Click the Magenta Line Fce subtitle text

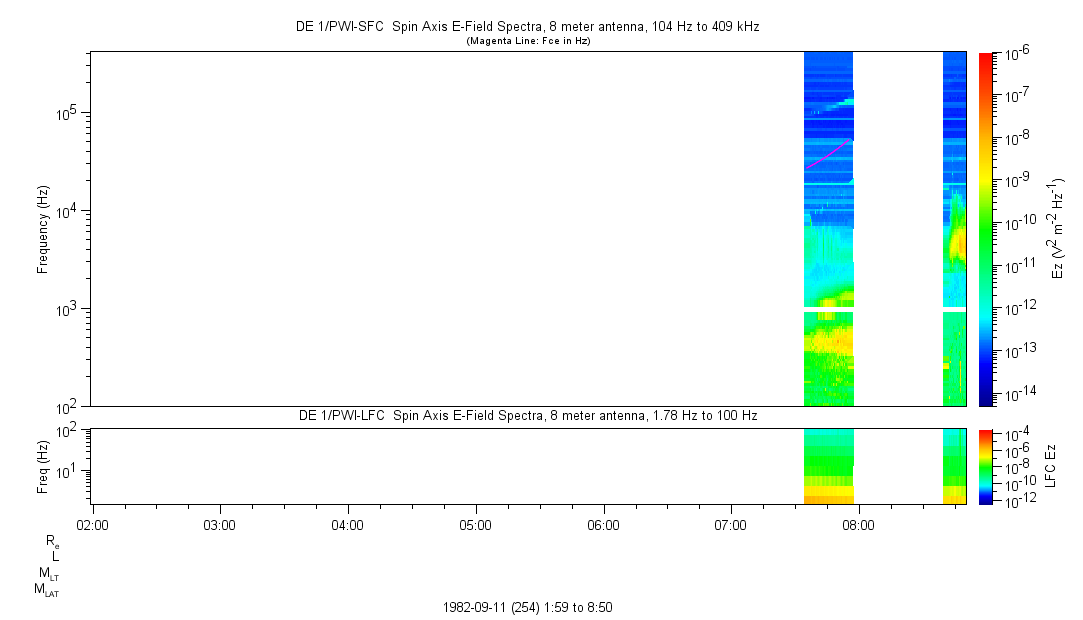[528, 41]
